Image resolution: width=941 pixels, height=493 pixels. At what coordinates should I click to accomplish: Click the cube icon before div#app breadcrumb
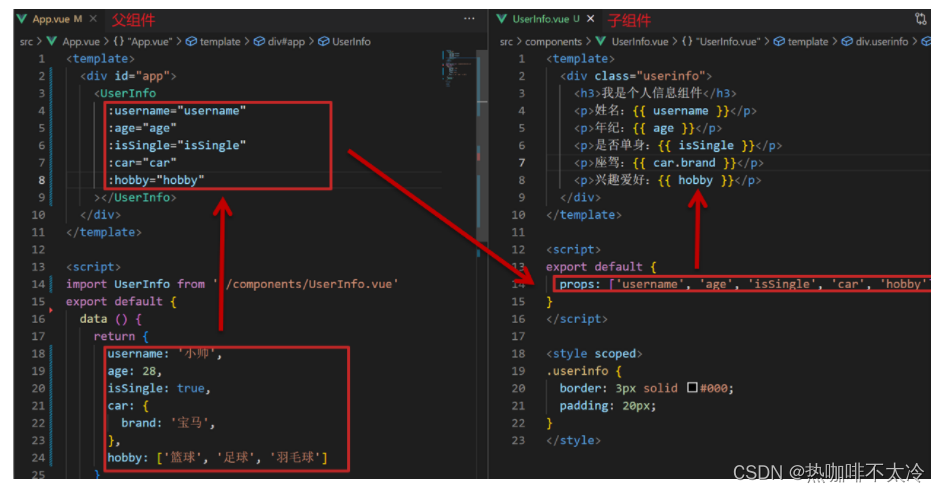[259, 41]
